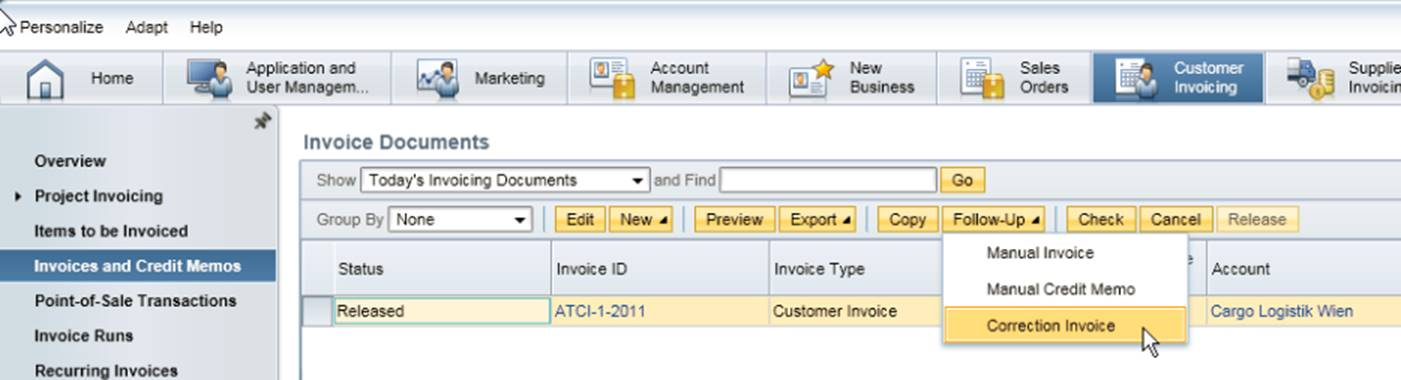1401x380 pixels.
Task: Open Application and User Management icon
Action: [x=208, y=78]
